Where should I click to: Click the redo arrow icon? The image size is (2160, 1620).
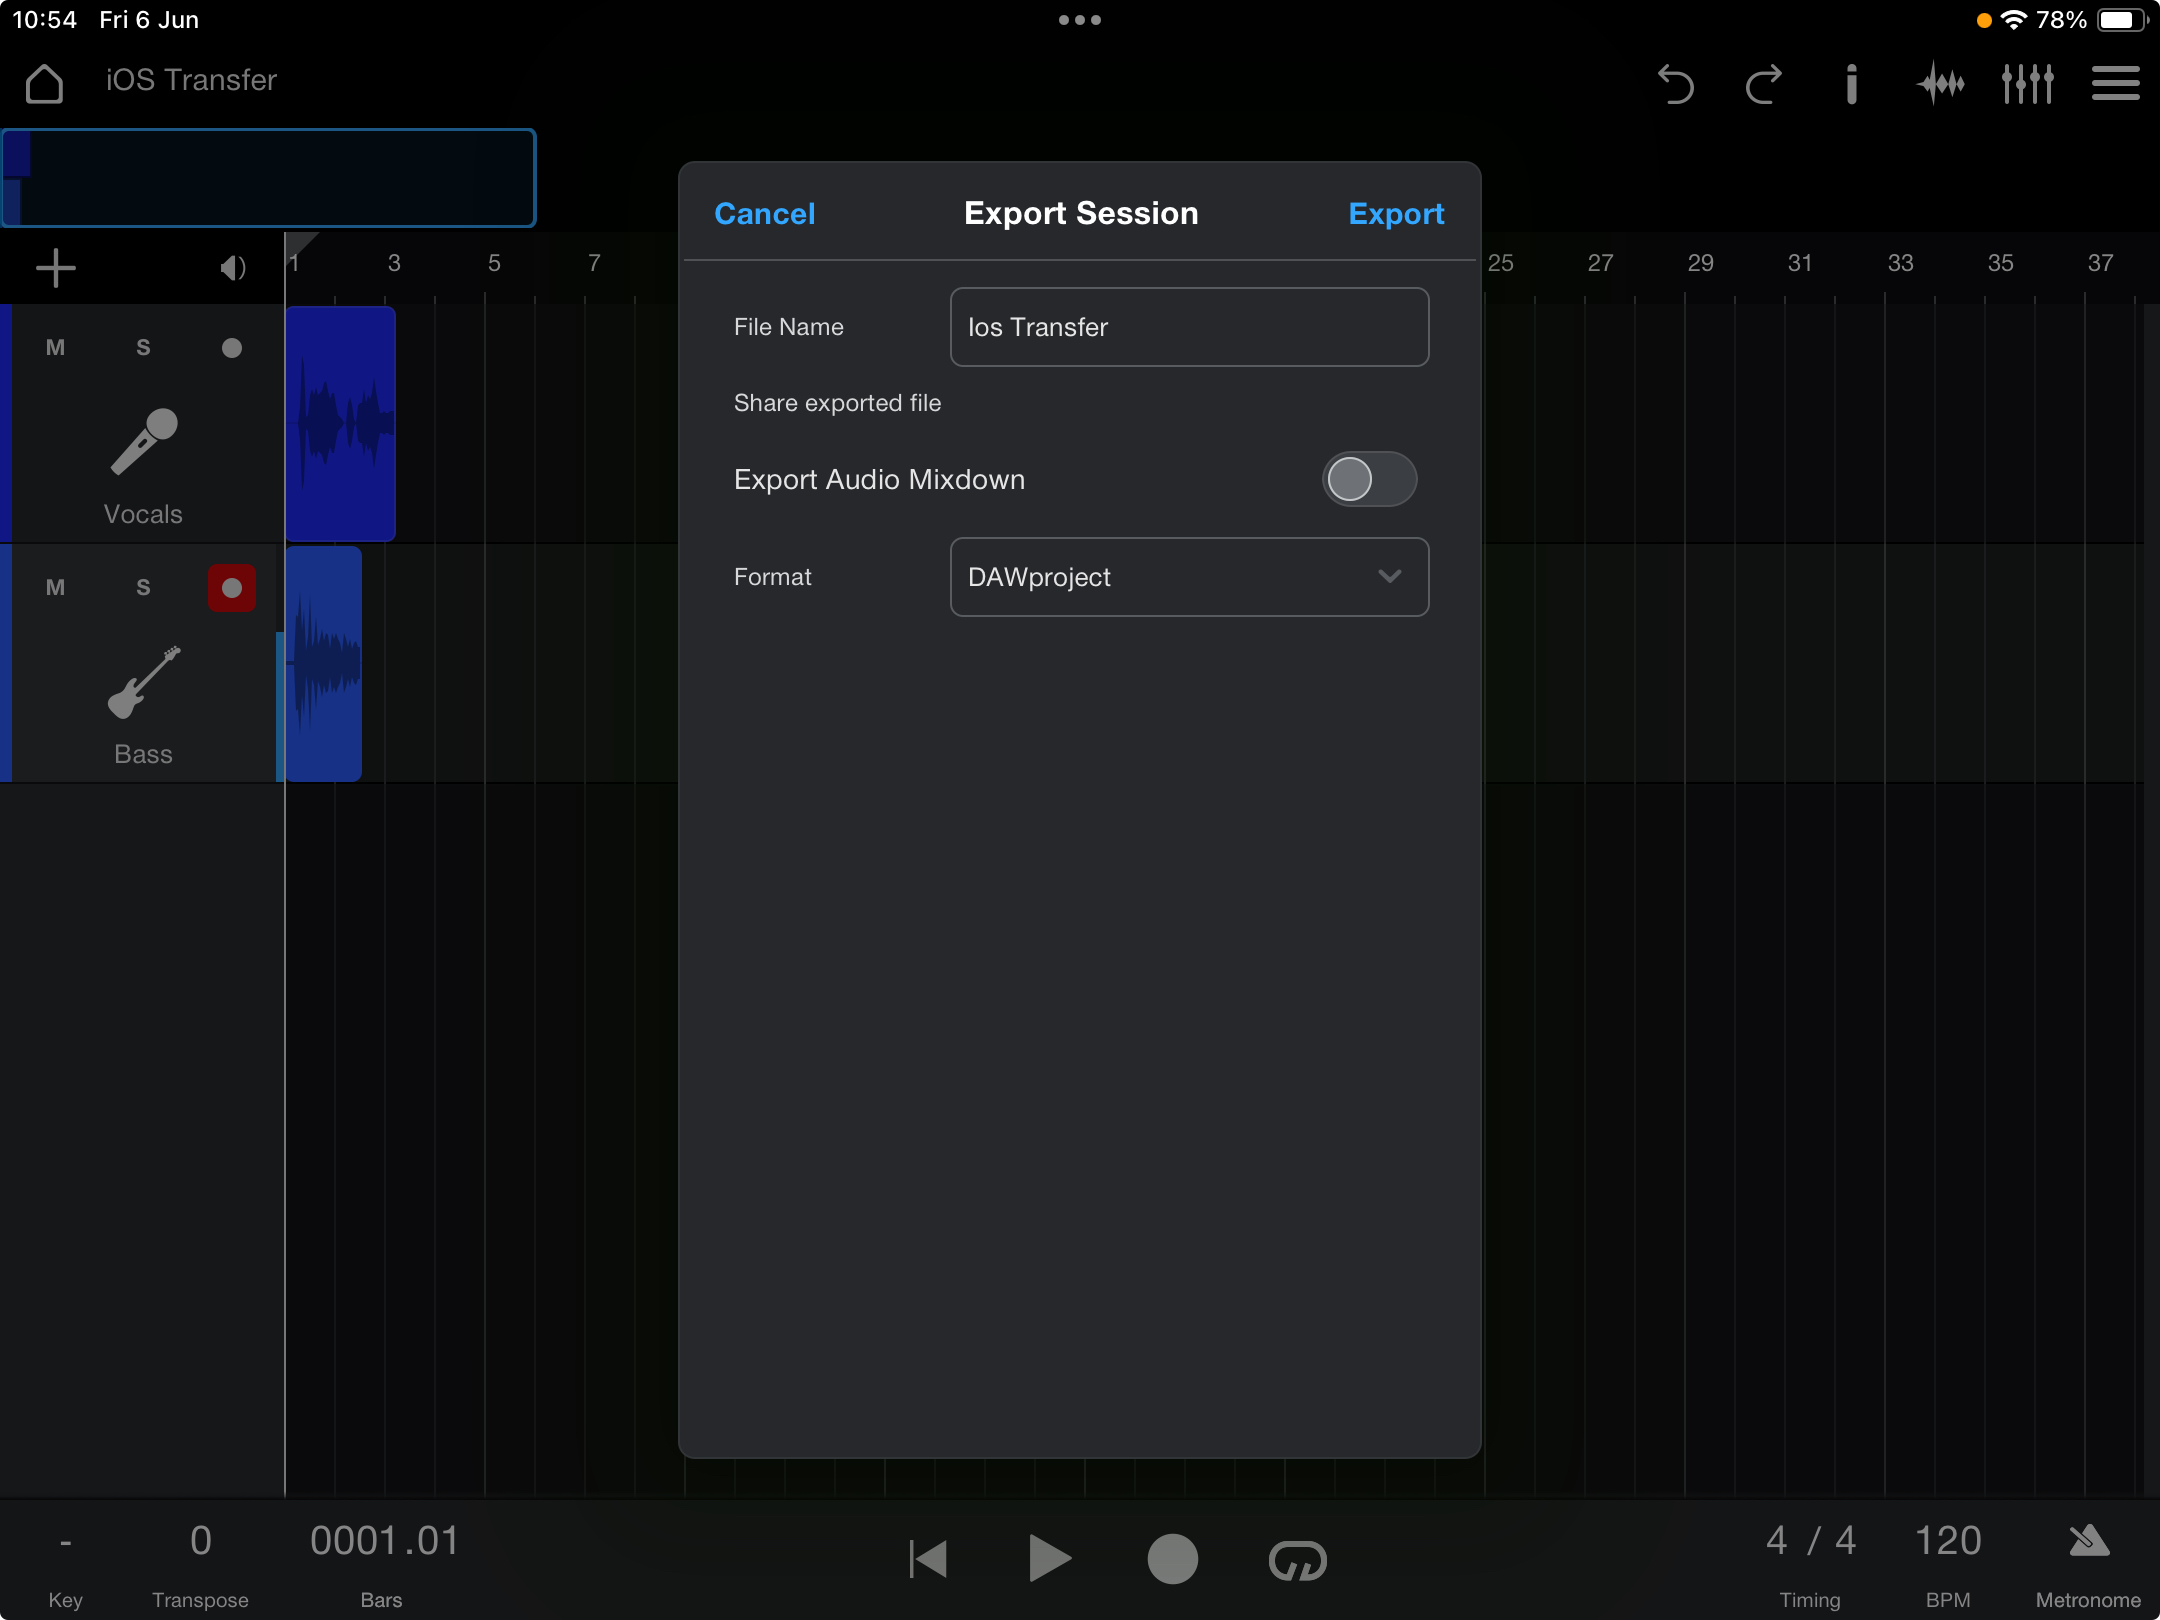(1764, 84)
